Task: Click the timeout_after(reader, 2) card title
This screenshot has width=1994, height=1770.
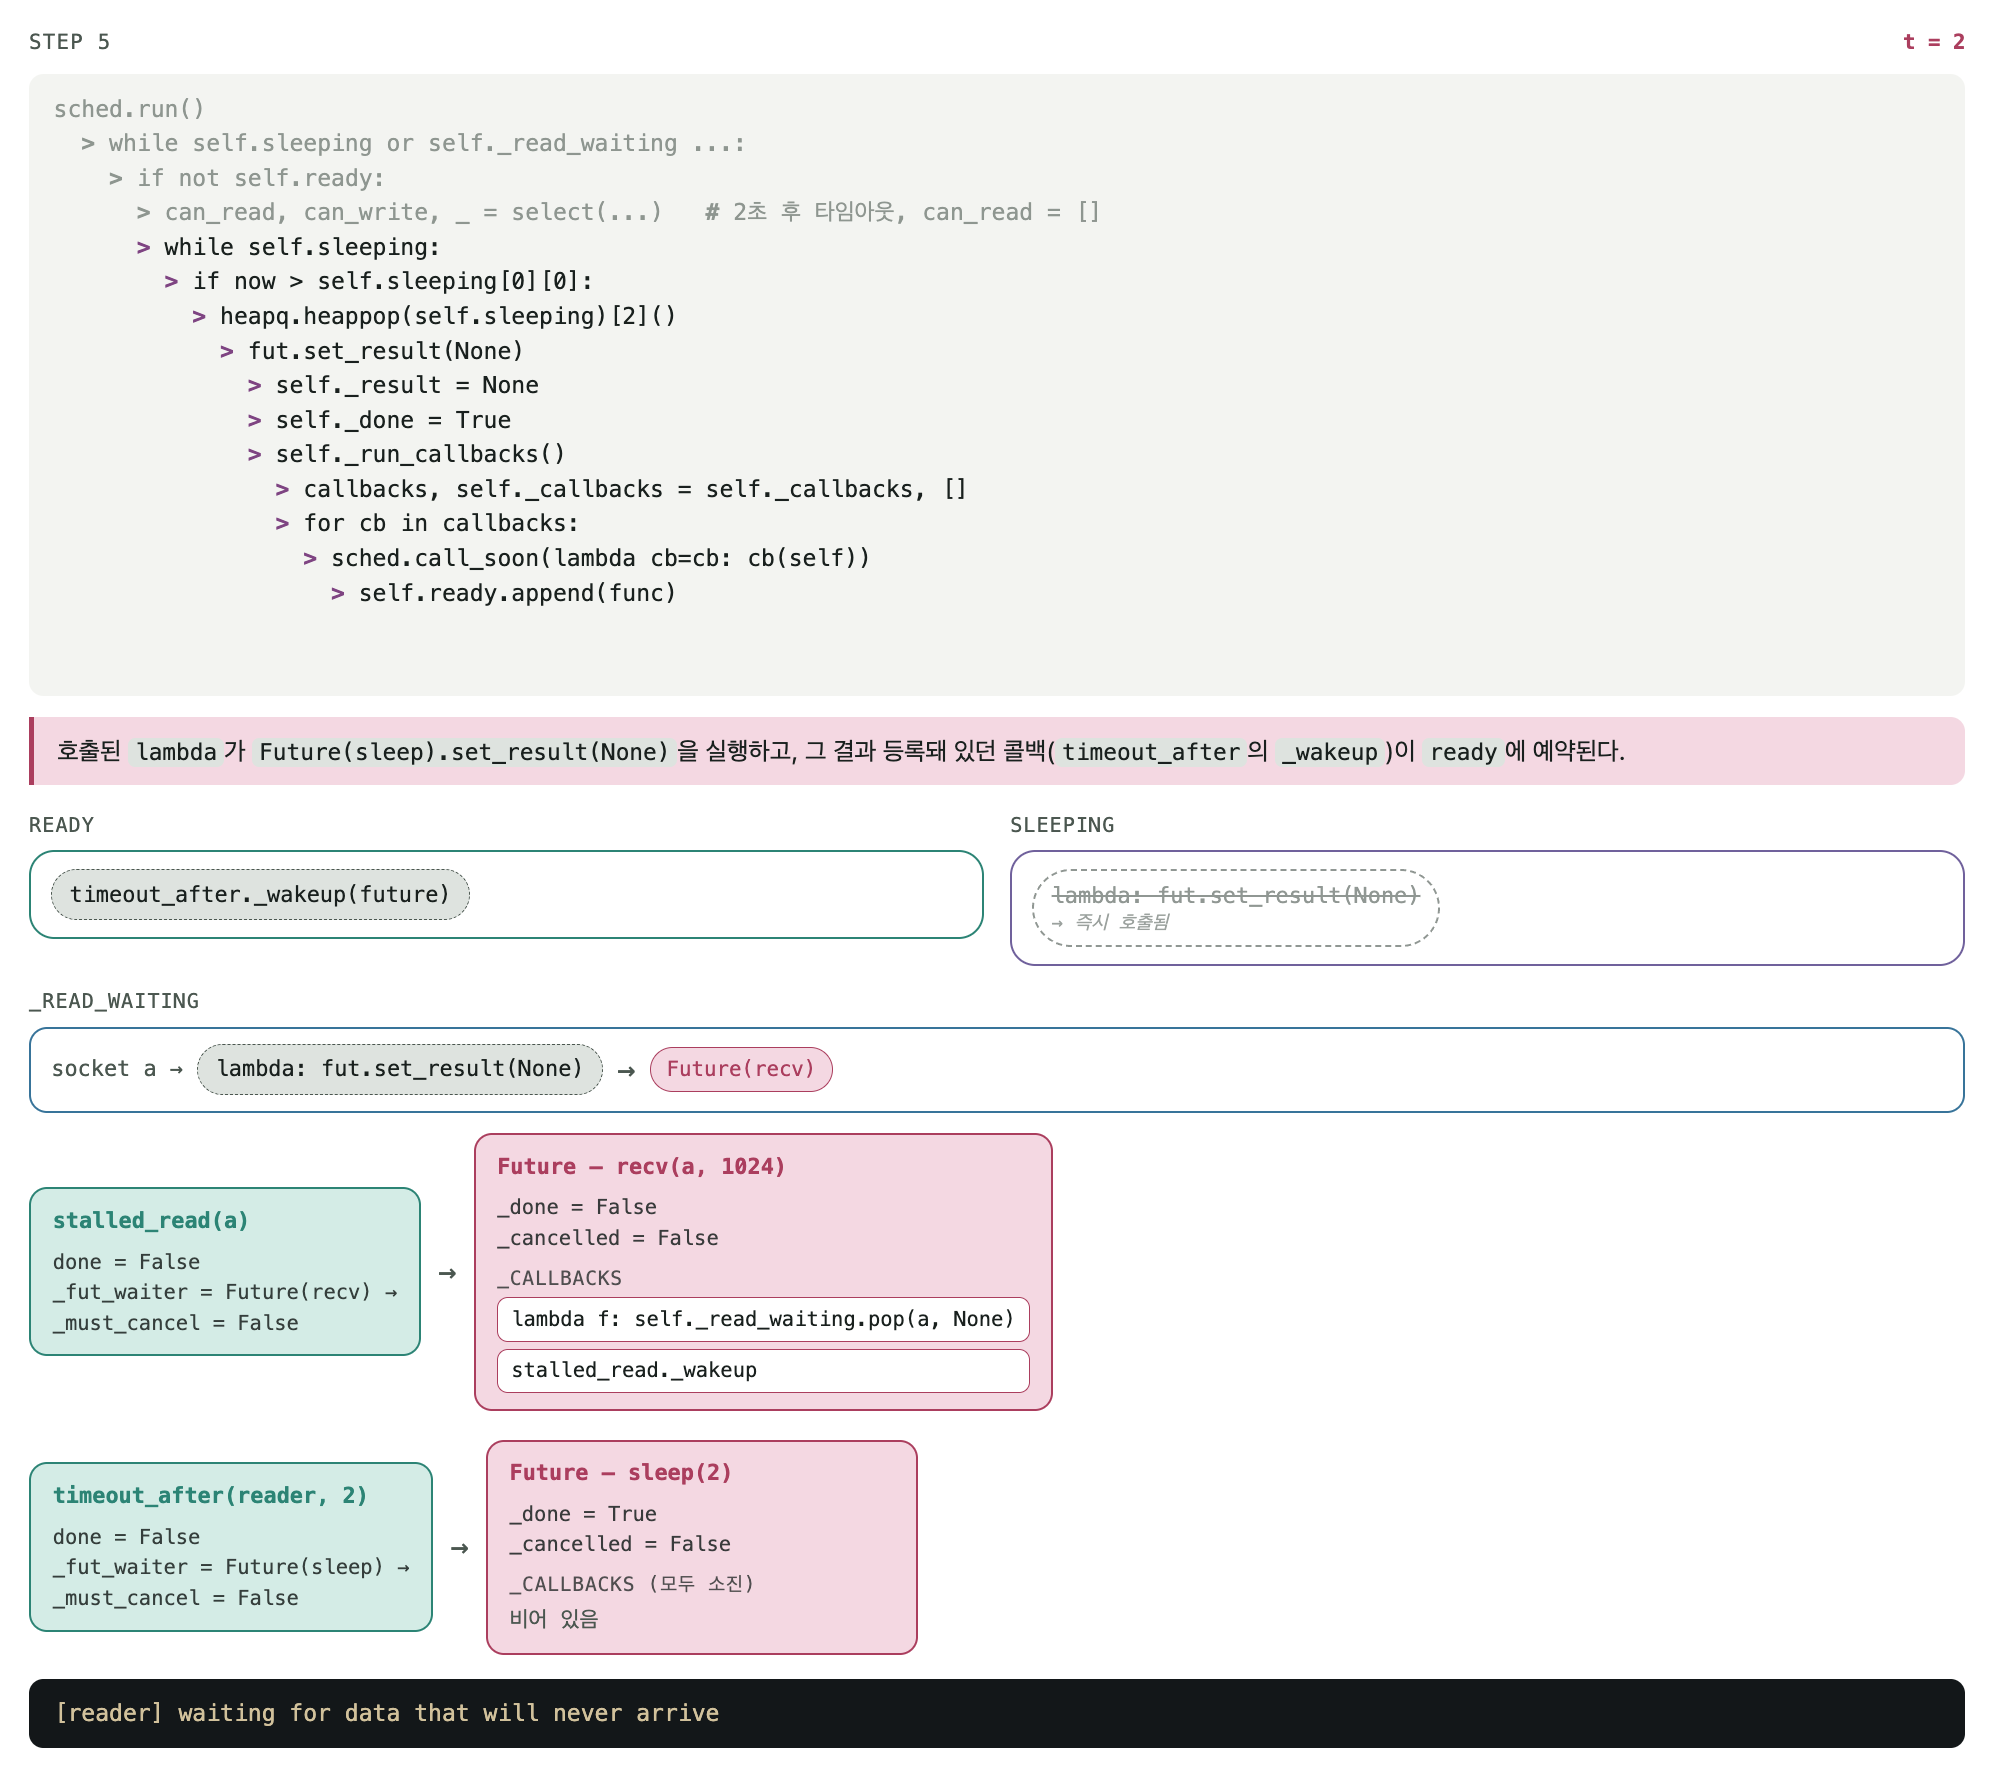Action: point(210,1496)
